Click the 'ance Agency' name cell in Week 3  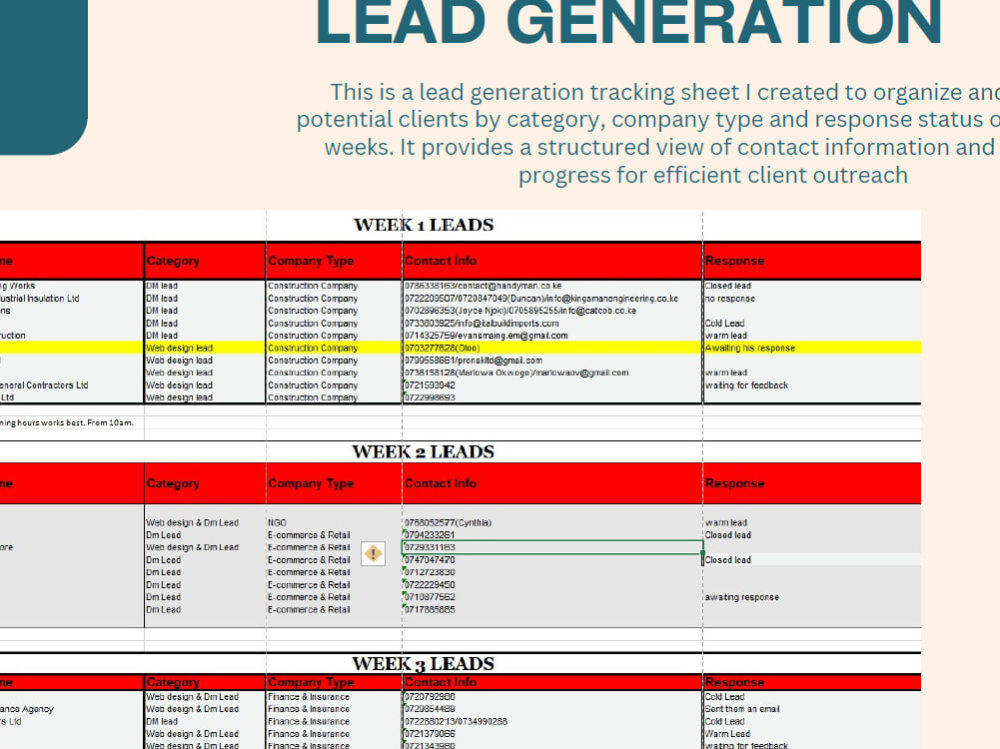[71, 709]
